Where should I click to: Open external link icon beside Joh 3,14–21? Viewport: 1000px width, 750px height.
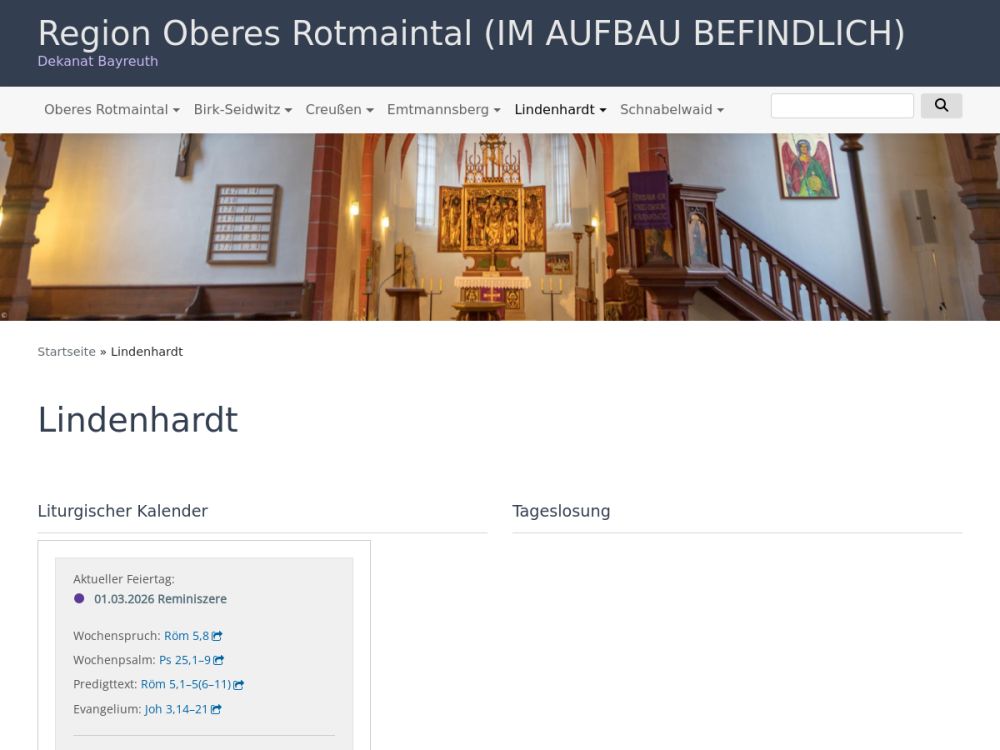pos(216,709)
